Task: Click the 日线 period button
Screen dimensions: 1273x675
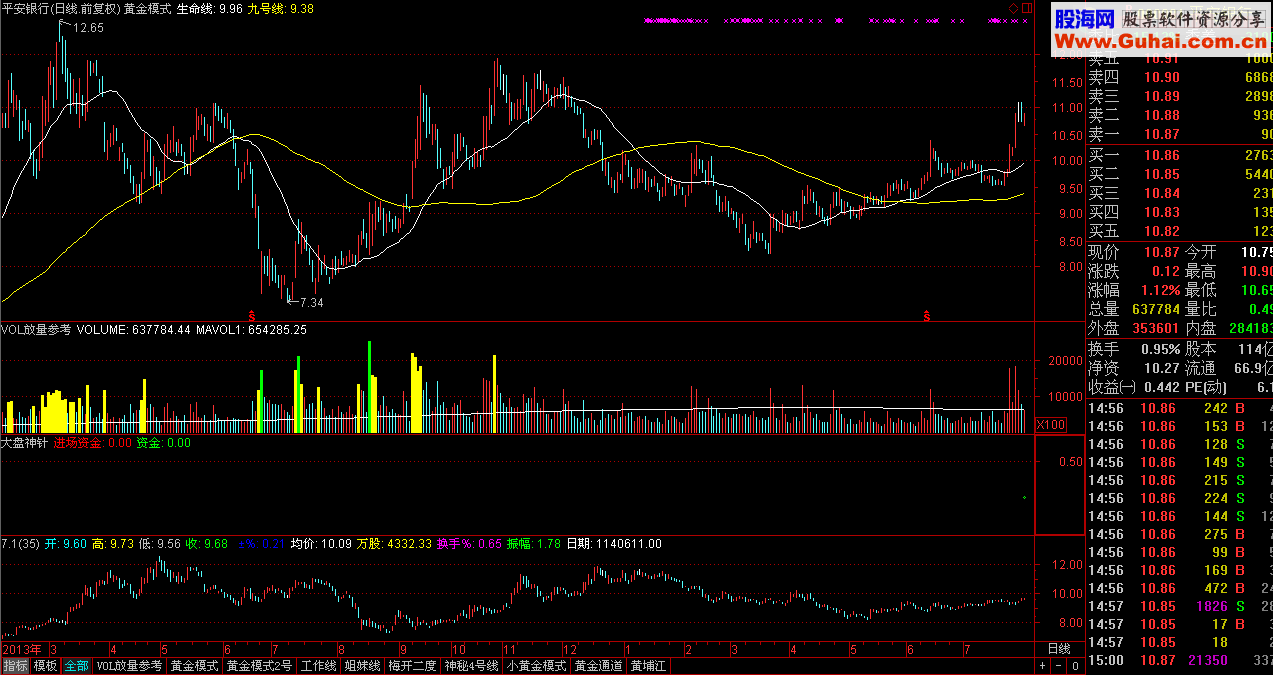Action: (x=1058, y=649)
